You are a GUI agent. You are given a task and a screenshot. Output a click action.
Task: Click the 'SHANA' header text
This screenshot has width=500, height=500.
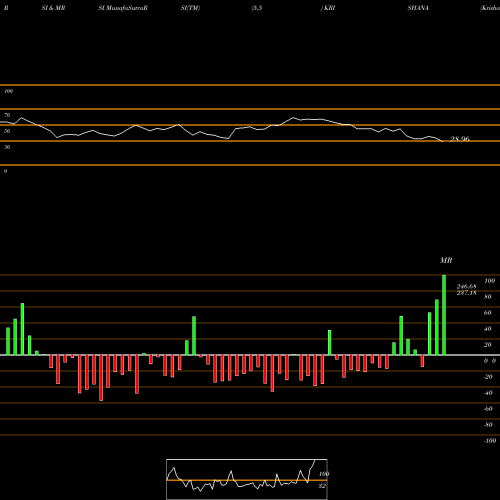tap(418, 8)
